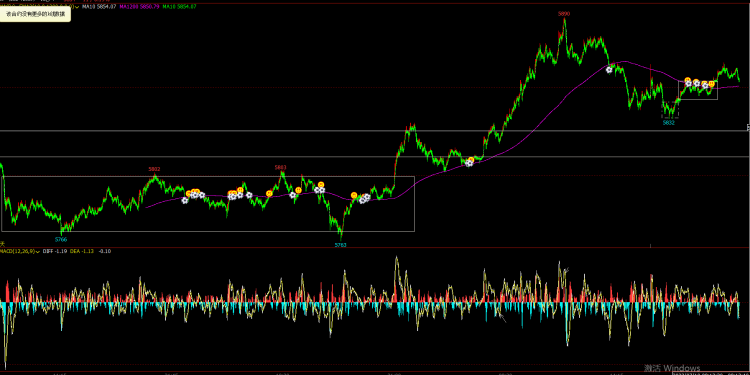
Task: Click the 5890 high price label
Action: 564,14
